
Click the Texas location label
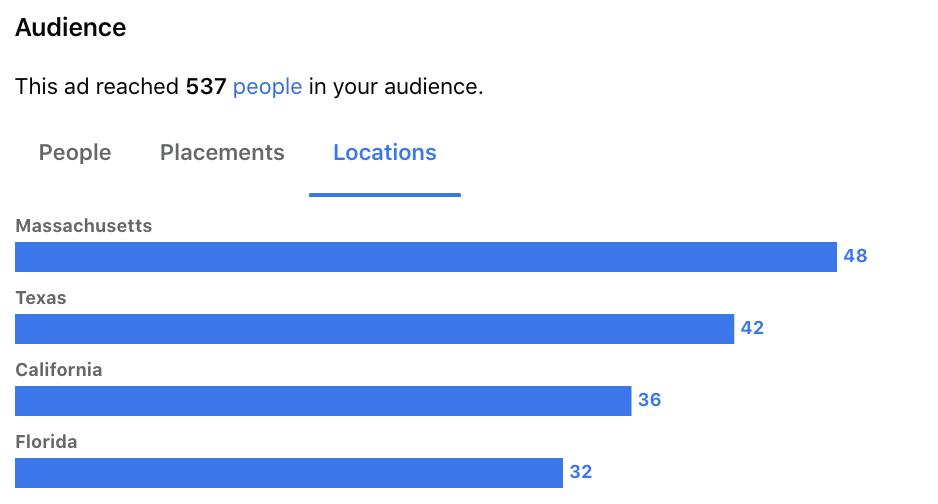click(41, 298)
